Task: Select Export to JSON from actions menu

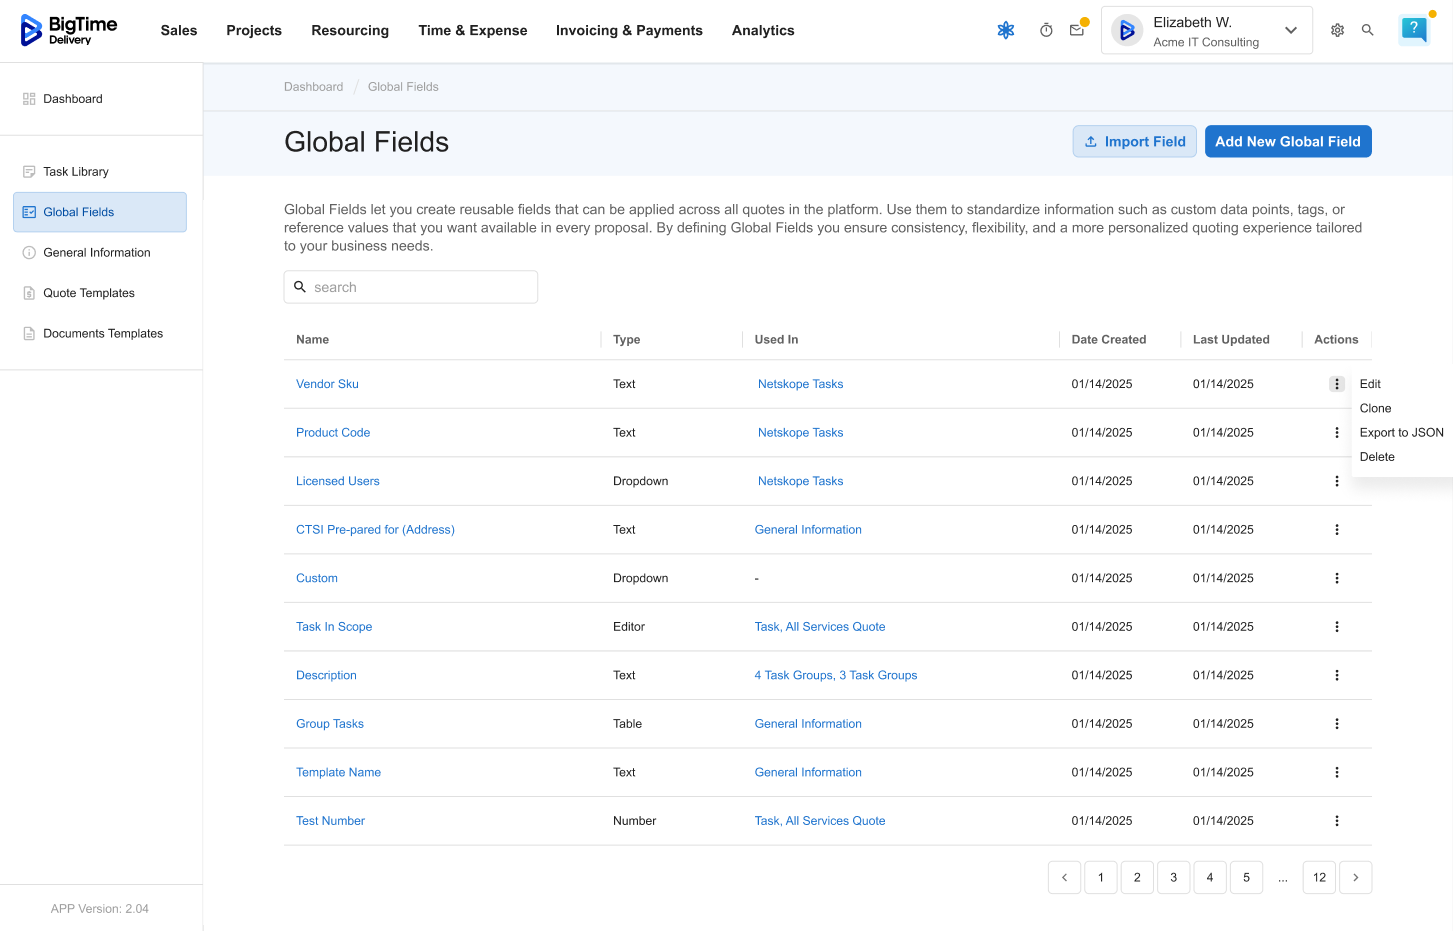Action: 1401,433
